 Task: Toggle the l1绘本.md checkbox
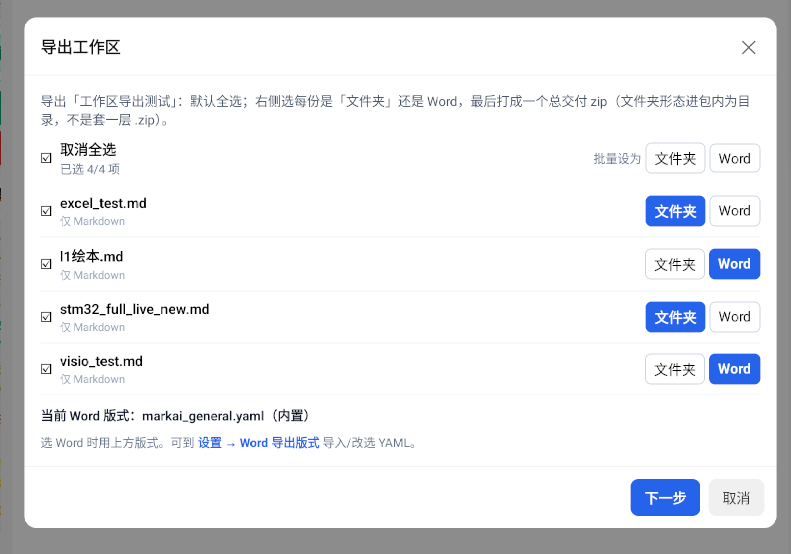click(x=46, y=264)
